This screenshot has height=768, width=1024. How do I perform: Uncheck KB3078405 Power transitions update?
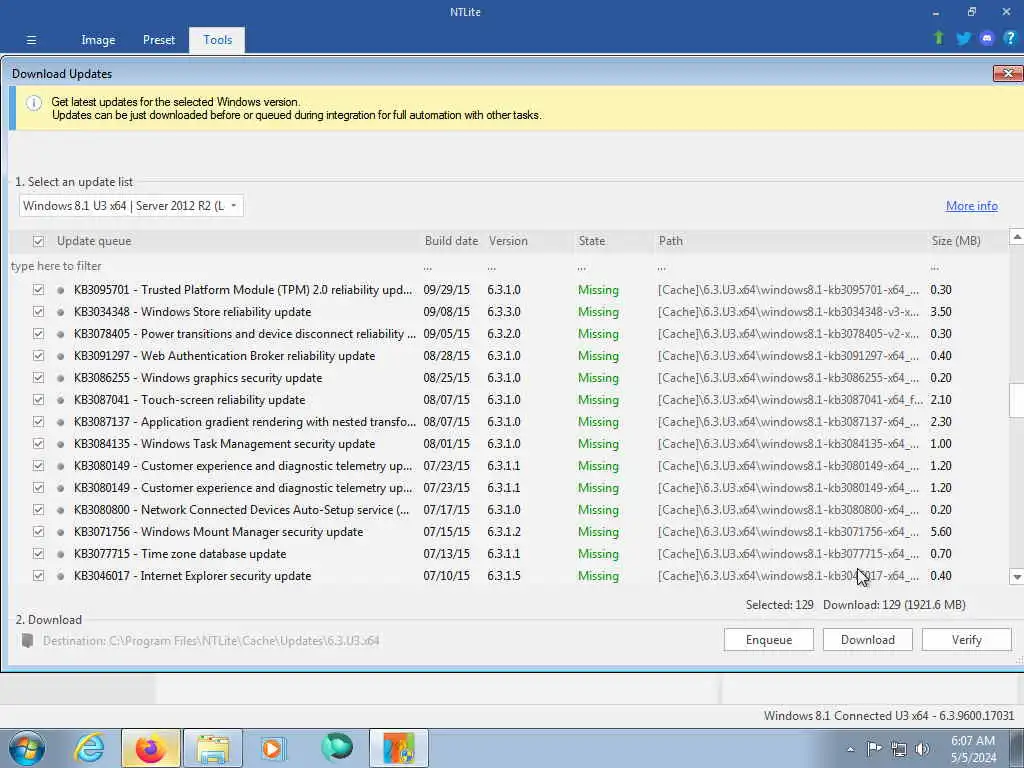point(39,334)
